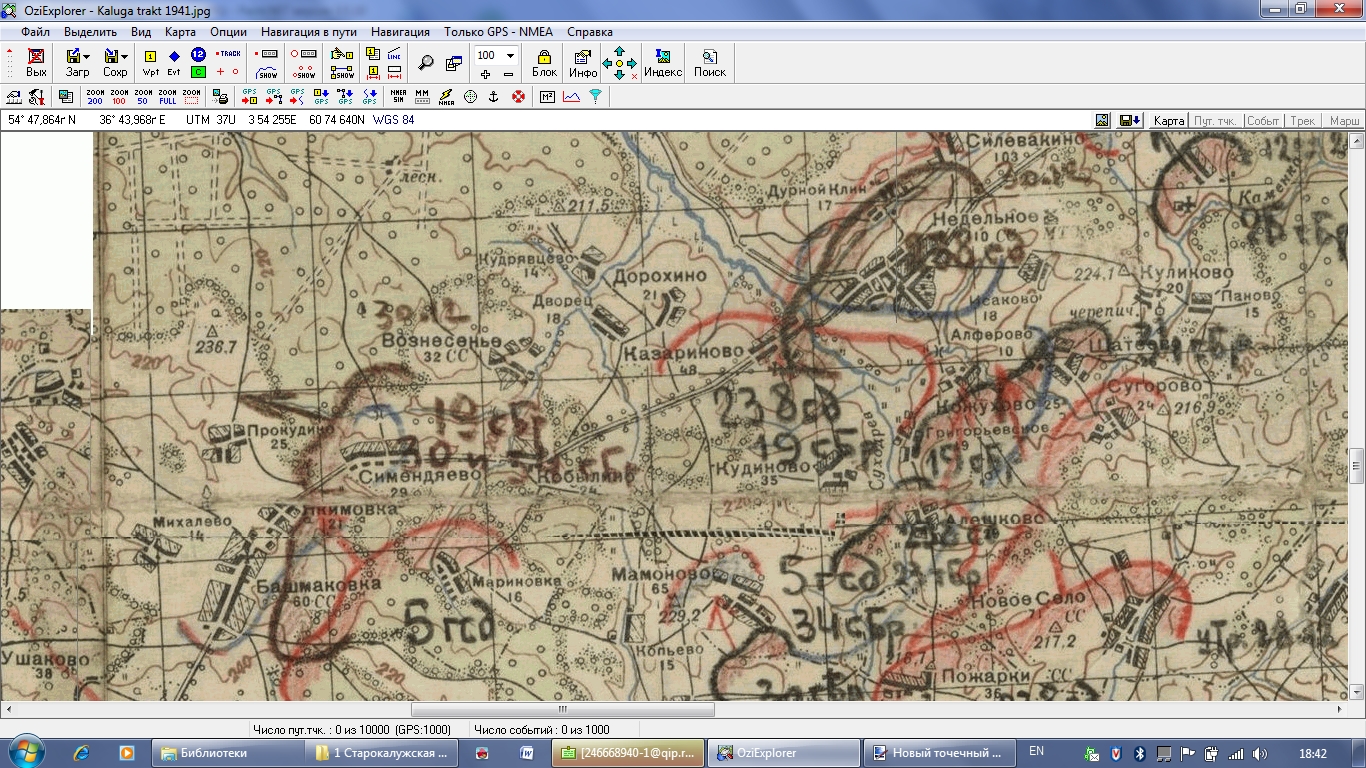Open the M² area calculation tool
This screenshot has width=1366, height=768.
click(x=547, y=96)
